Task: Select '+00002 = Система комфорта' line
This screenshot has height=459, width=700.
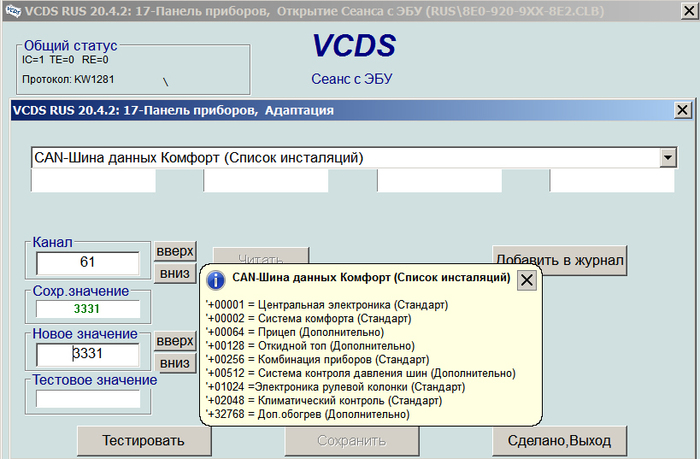Action: [308, 319]
